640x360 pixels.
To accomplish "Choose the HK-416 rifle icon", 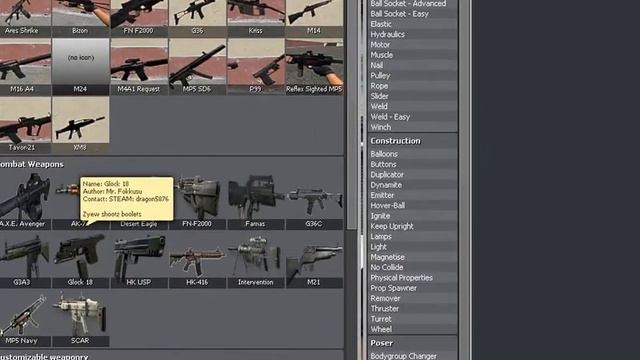I will 197,260.
